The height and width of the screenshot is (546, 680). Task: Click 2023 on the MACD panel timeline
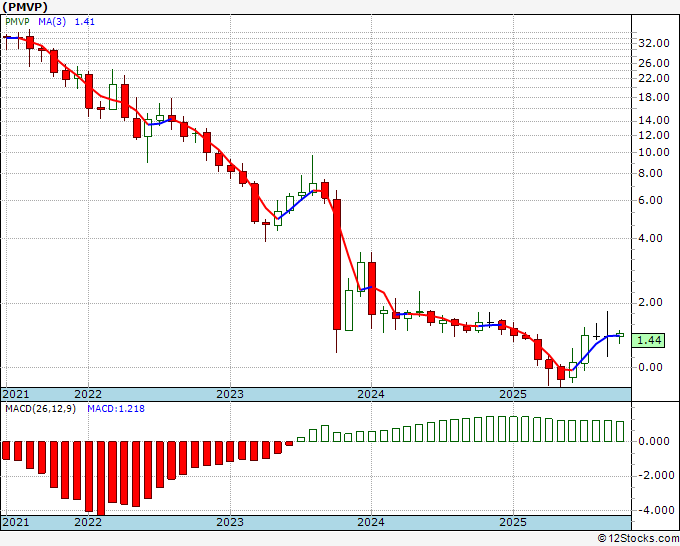pos(230,522)
